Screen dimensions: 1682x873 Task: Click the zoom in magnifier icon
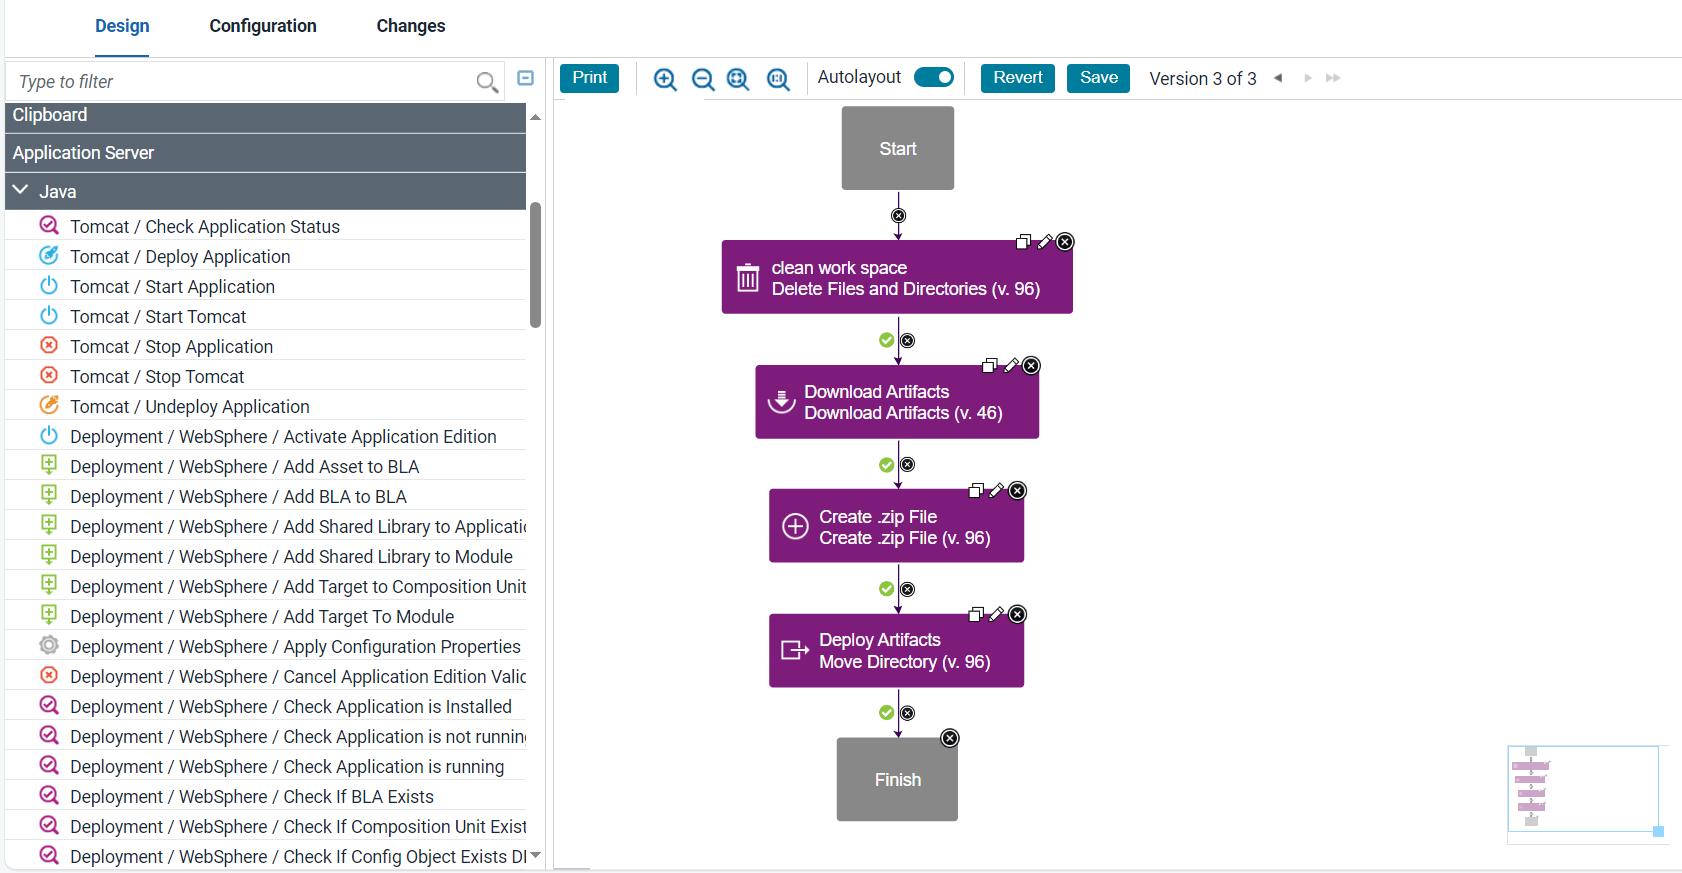(x=665, y=79)
